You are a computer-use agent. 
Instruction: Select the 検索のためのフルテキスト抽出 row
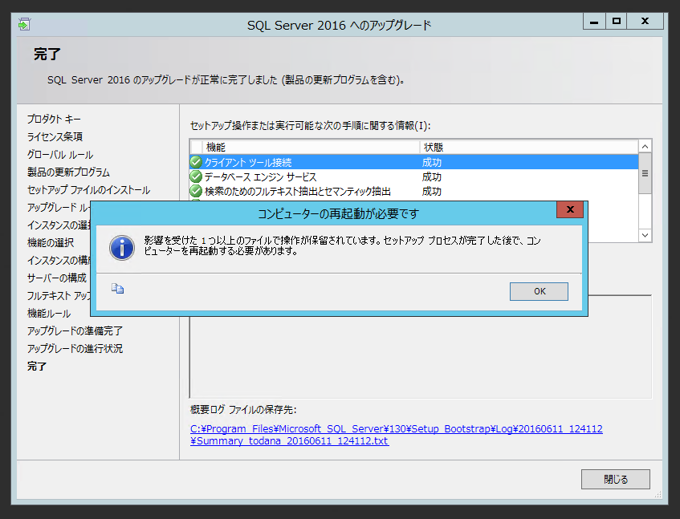click(414, 191)
